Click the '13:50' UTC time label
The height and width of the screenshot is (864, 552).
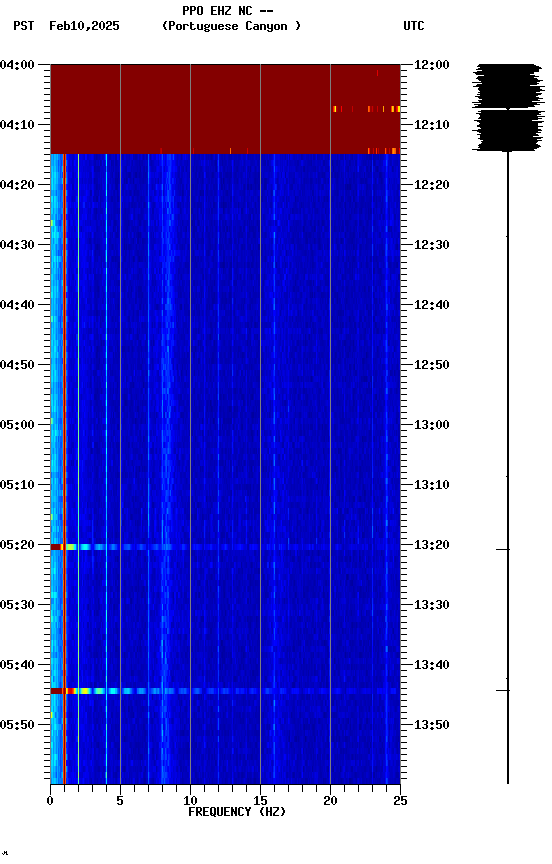pos(432,725)
